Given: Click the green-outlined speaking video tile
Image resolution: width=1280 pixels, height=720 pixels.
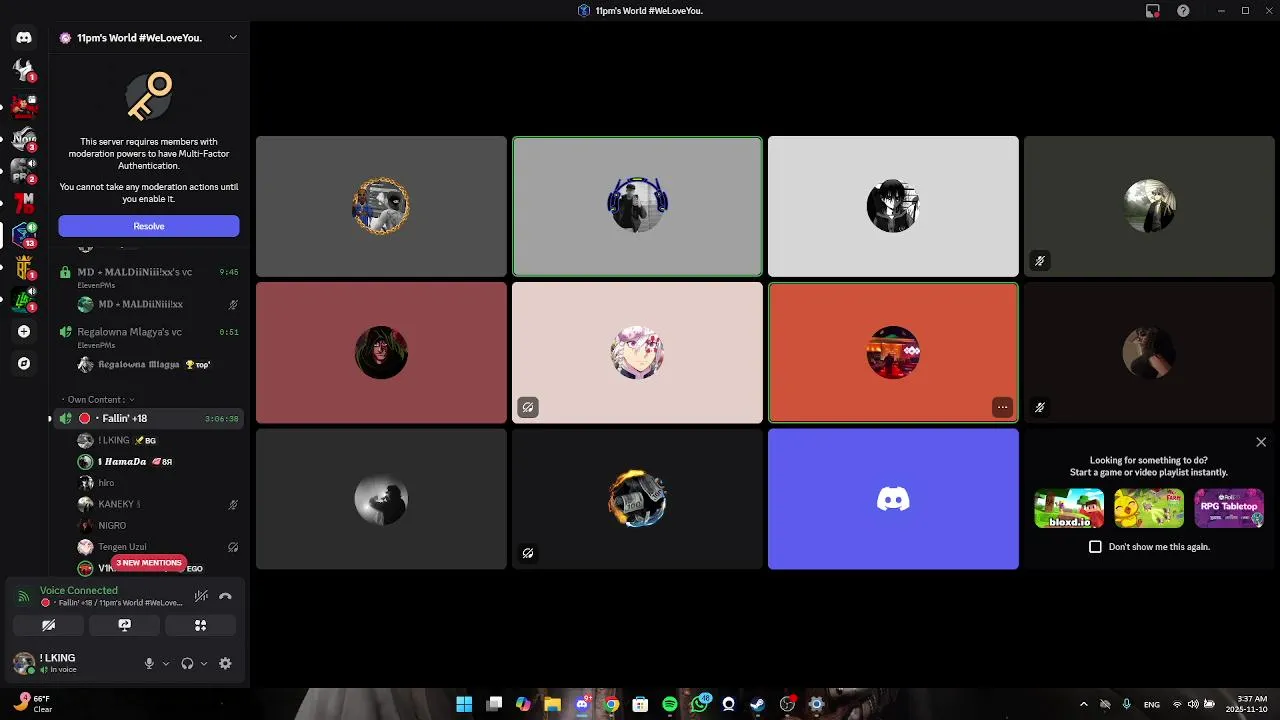Looking at the screenshot, I should 637,206.
